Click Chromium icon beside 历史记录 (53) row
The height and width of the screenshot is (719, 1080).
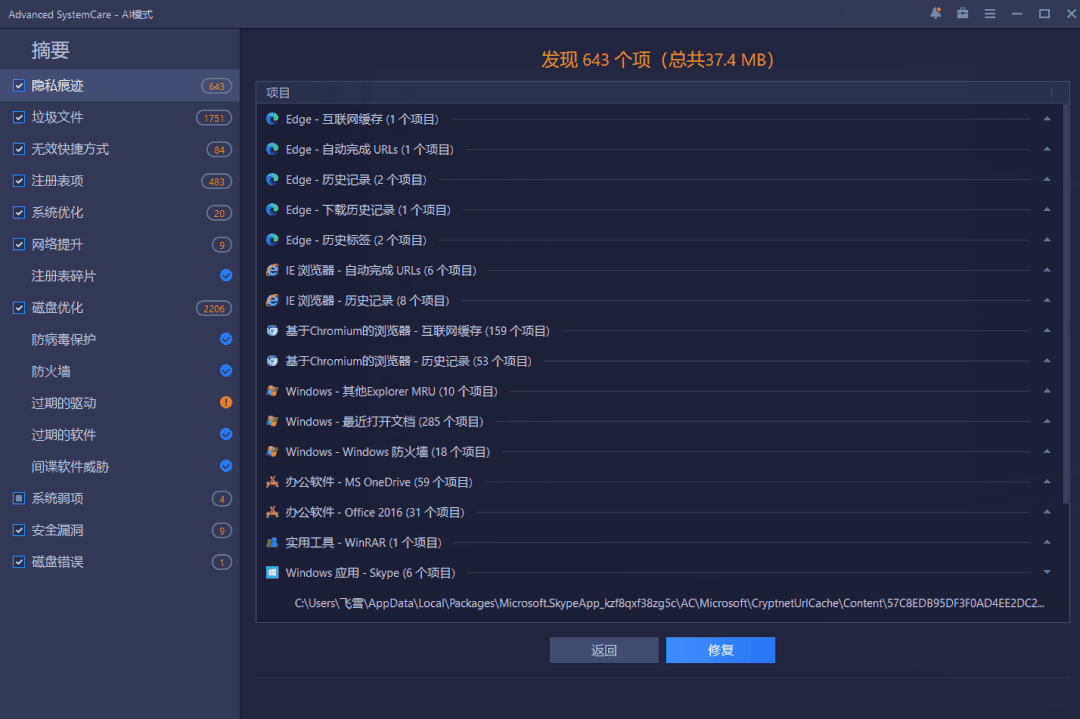(273, 361)
